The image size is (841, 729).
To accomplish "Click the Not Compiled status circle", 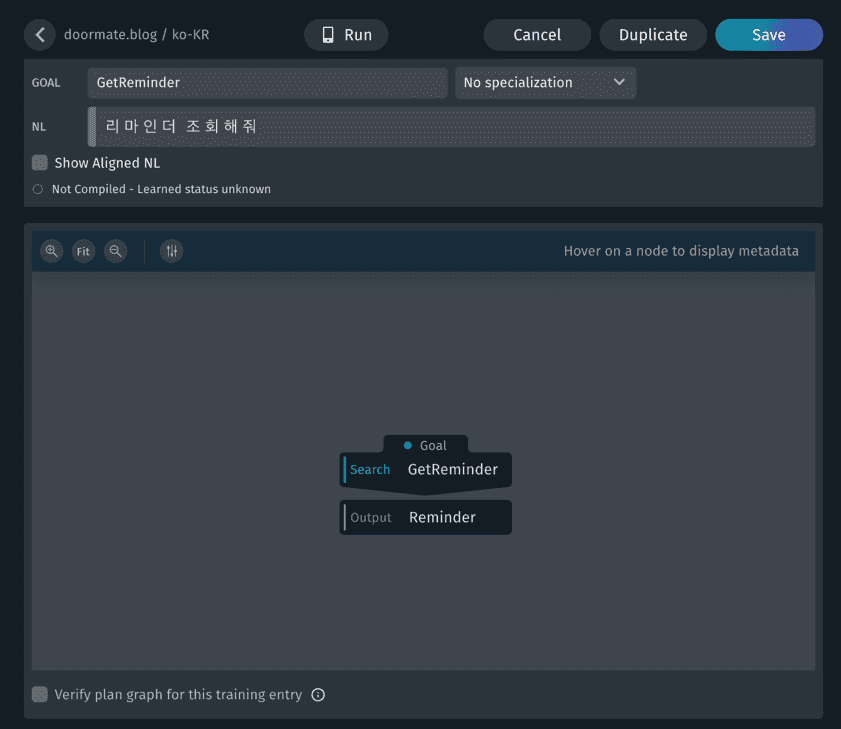I will pyautogui.click(x=38, y=189).
